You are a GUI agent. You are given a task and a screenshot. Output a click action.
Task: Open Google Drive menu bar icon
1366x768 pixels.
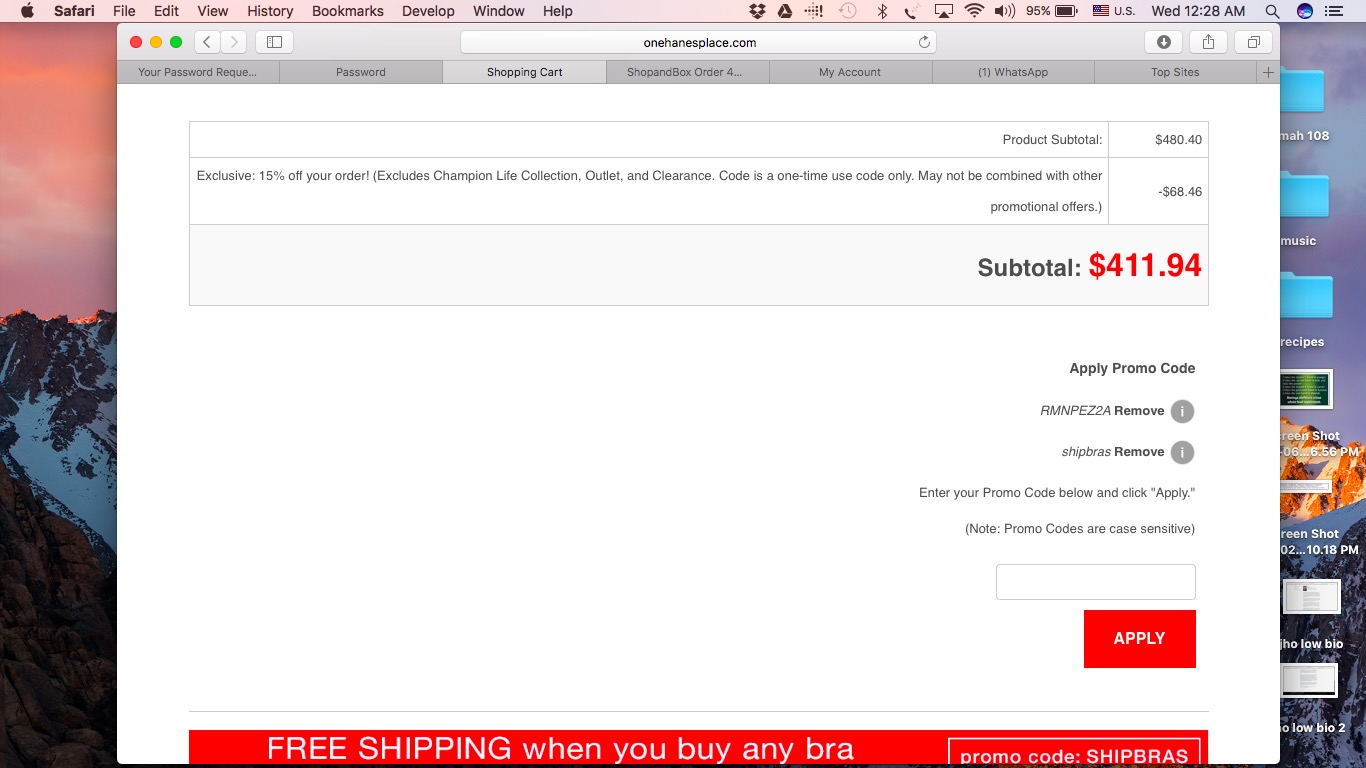(x=785, y=11)
